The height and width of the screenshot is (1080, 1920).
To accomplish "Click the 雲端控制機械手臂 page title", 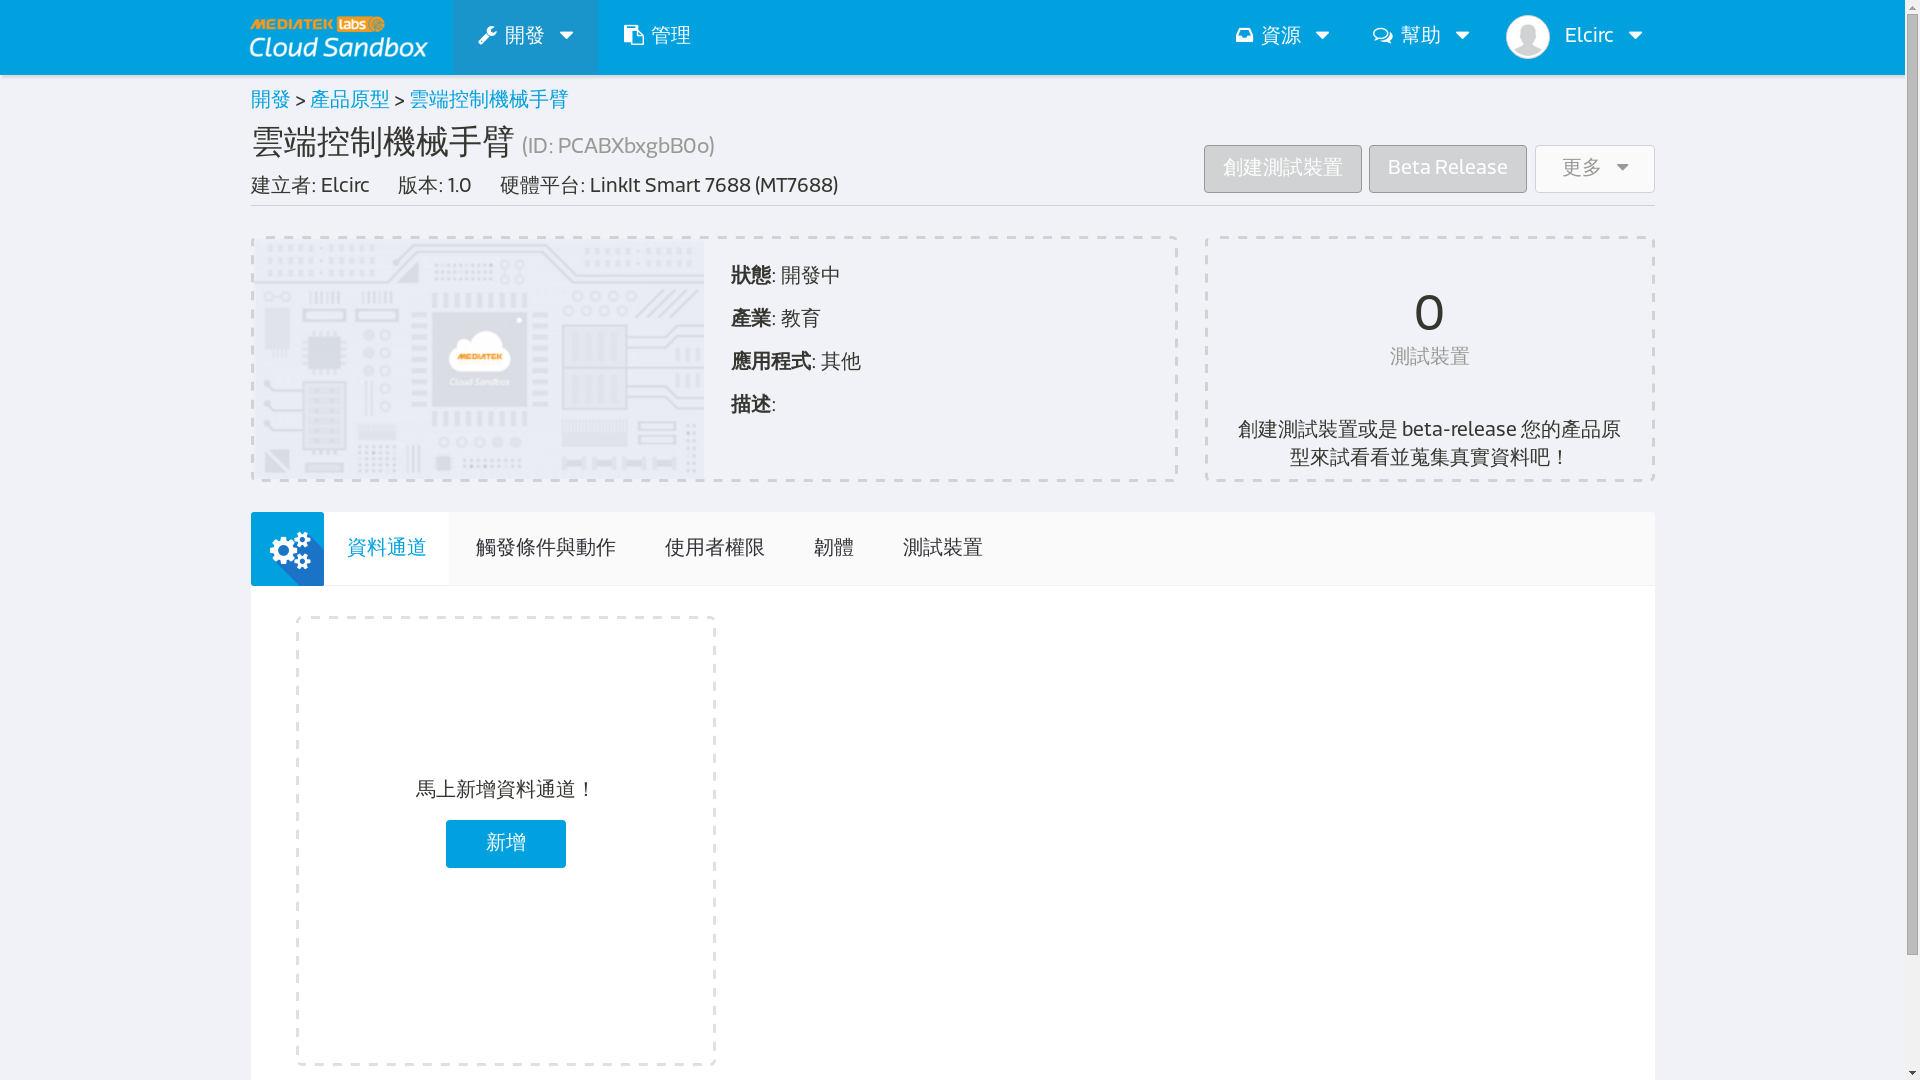I will tap(382, 143).
